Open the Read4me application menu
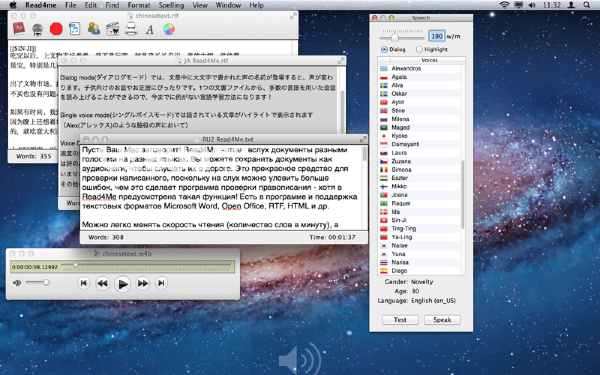The image size is (600, 375). coord(41,5)
